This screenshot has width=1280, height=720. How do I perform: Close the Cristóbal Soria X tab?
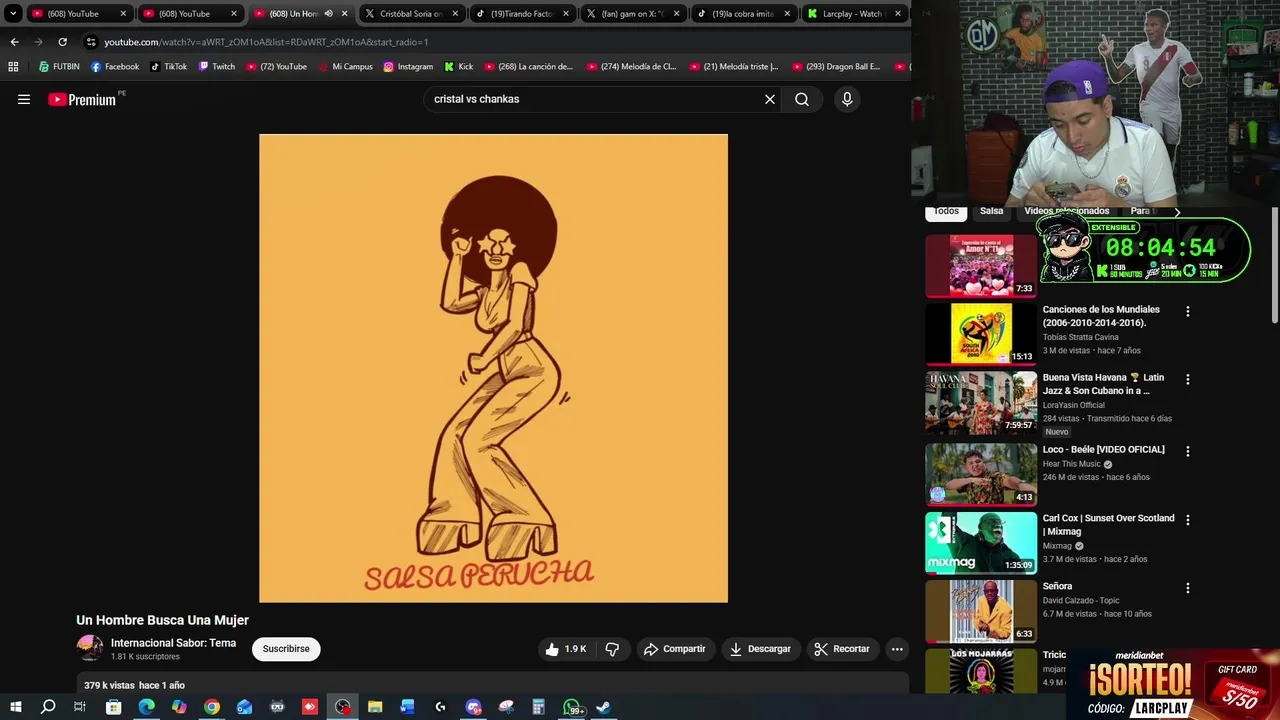click(x=455, y=14)
